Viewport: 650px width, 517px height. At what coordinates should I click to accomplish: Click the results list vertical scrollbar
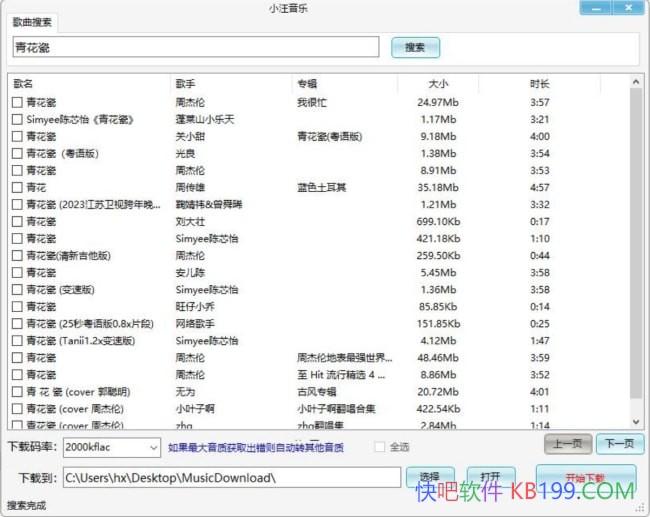636,250
